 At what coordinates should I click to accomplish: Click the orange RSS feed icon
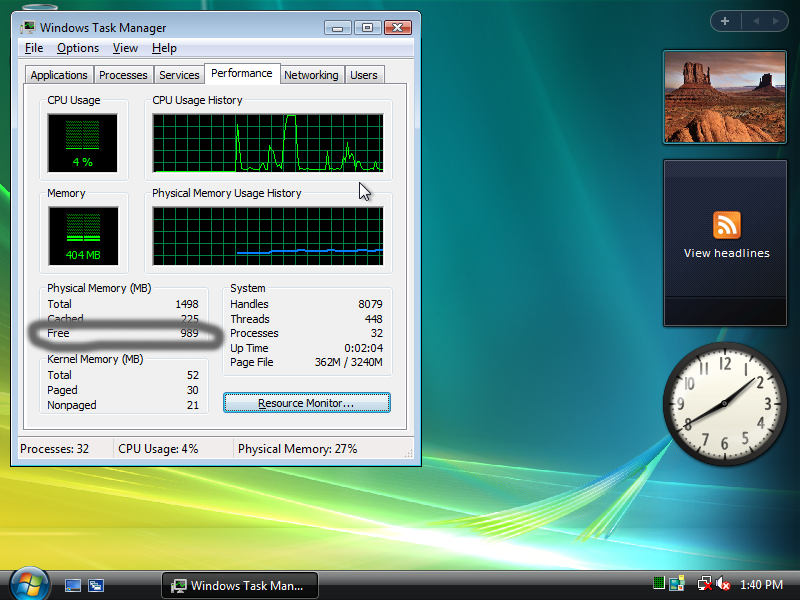[727, 225]
